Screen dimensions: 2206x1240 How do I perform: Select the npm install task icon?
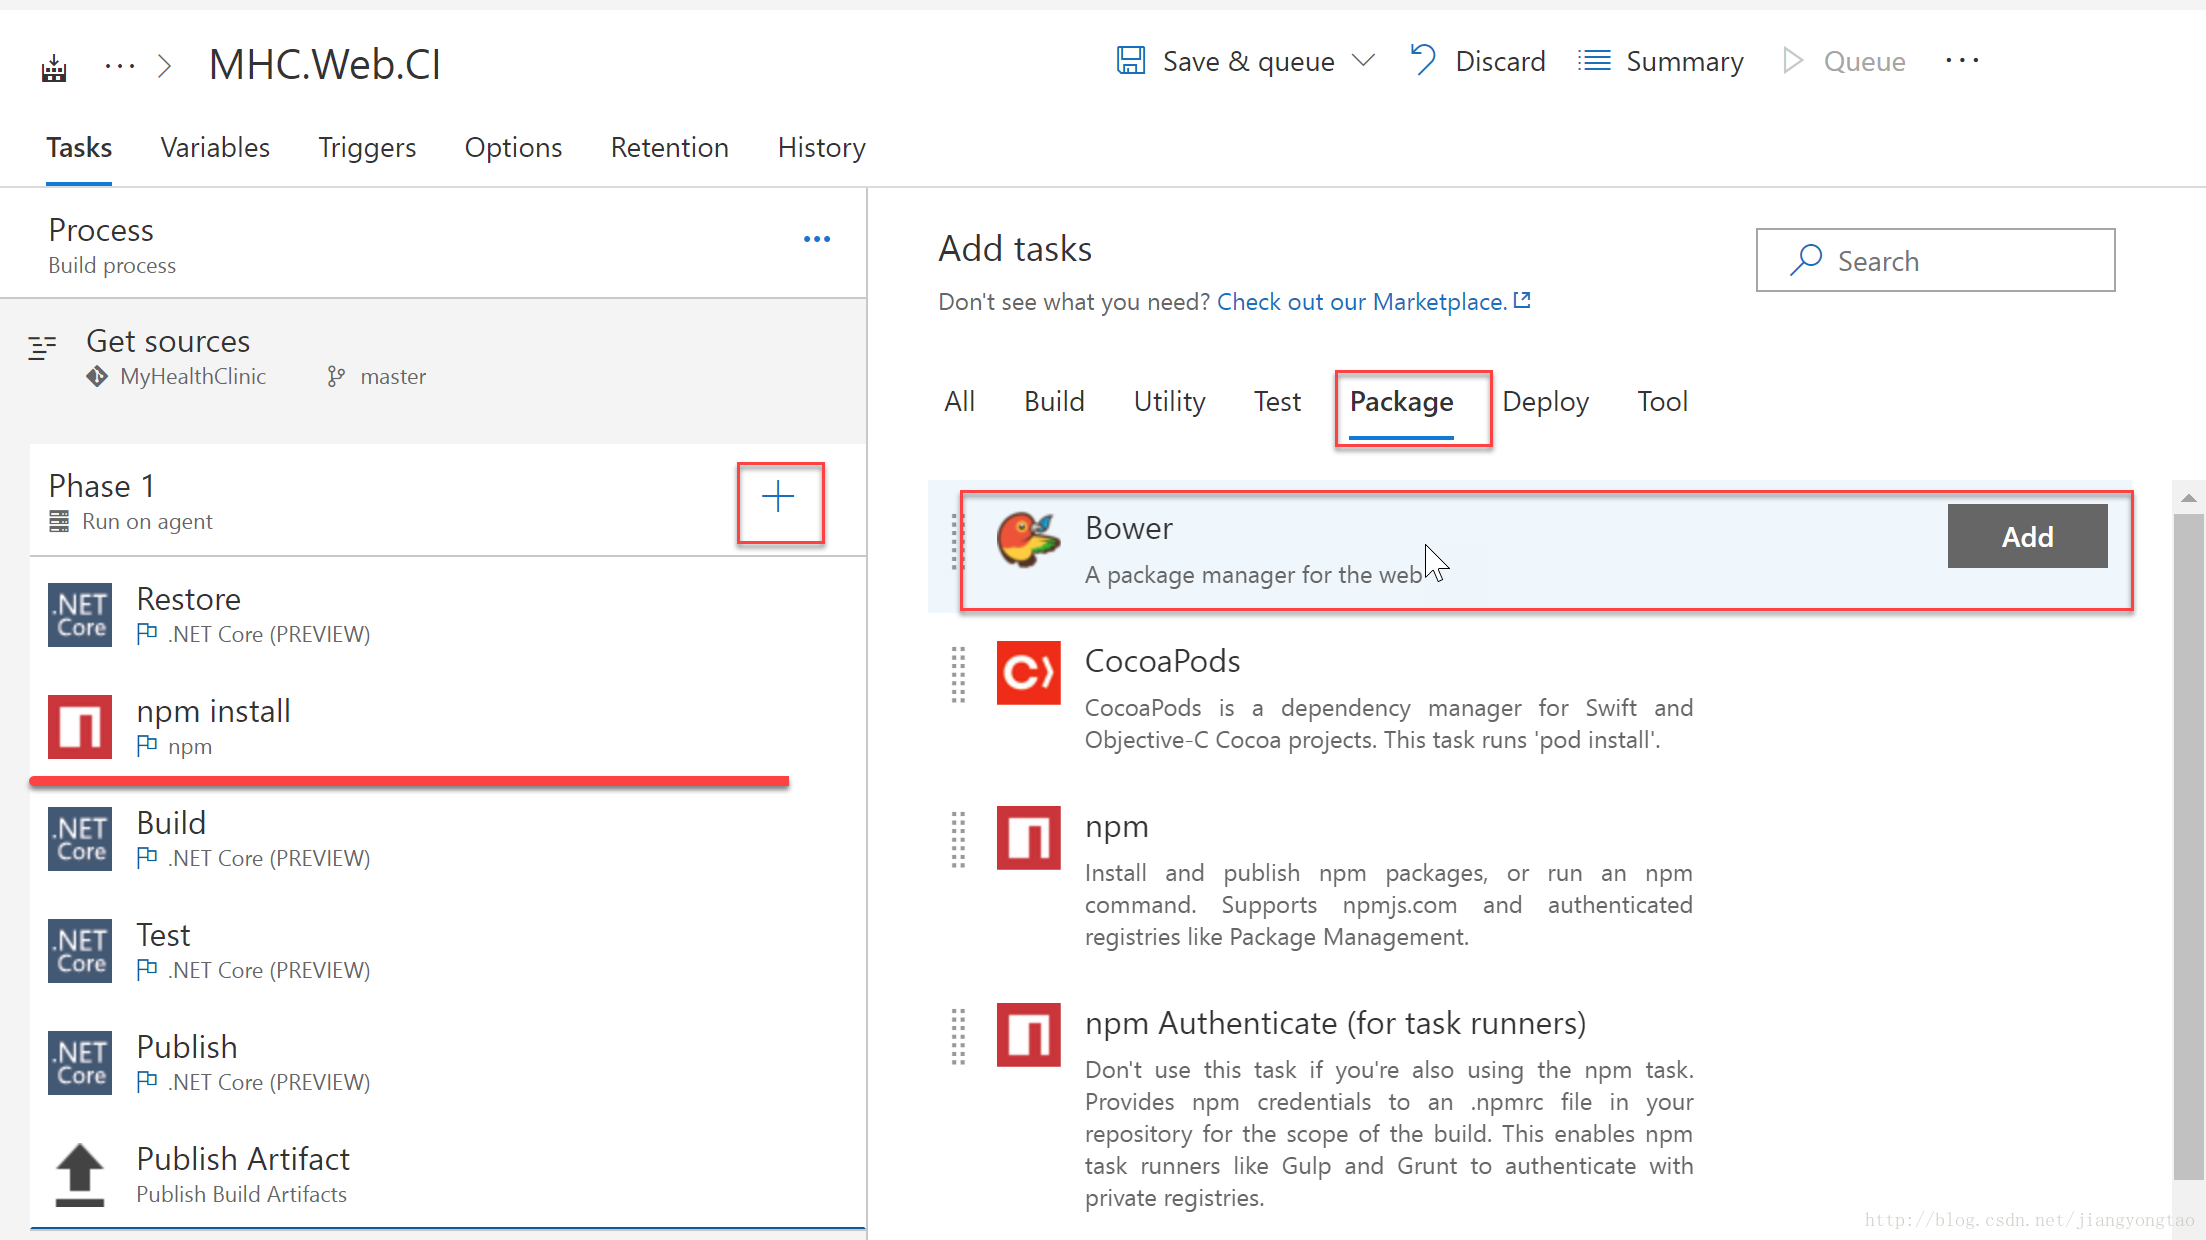coord(80,727)
